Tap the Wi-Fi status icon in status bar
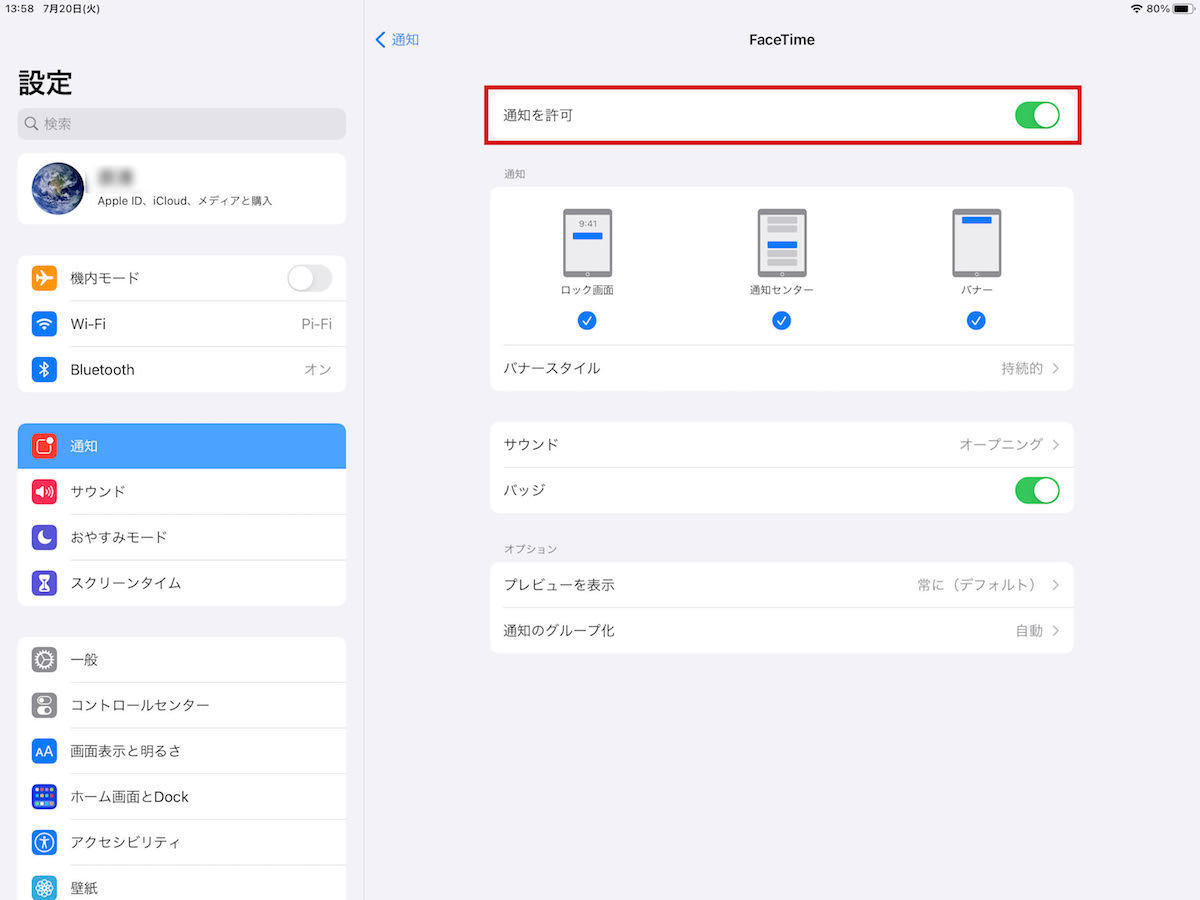1200x900 pixels. (x=1136, y=9)
